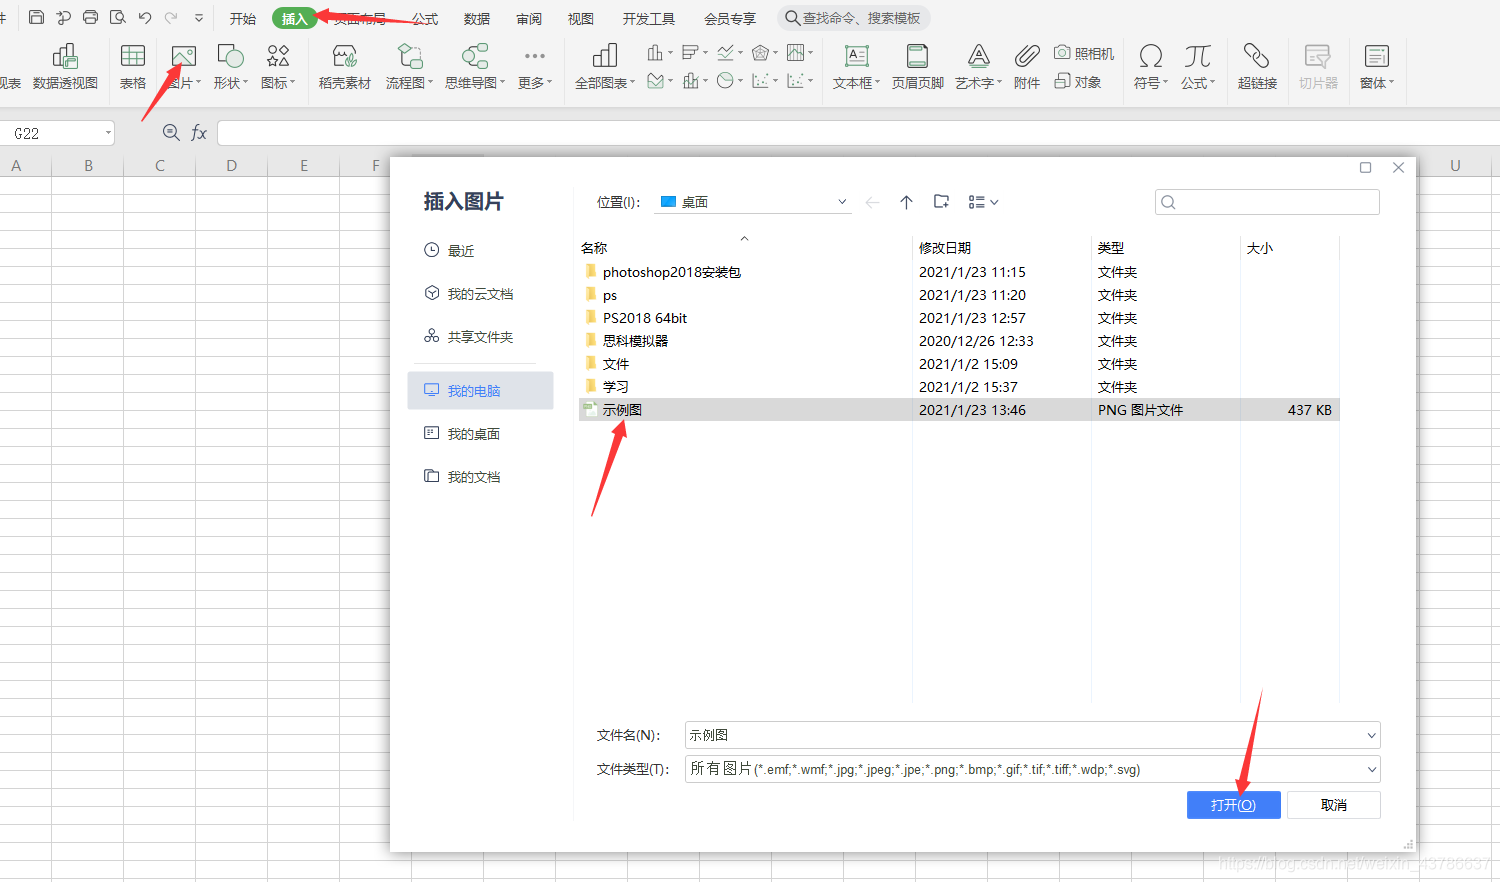Open the bar chart type dropdown
This screenshot has height=882, width=1500.
(x=695, y=52)
